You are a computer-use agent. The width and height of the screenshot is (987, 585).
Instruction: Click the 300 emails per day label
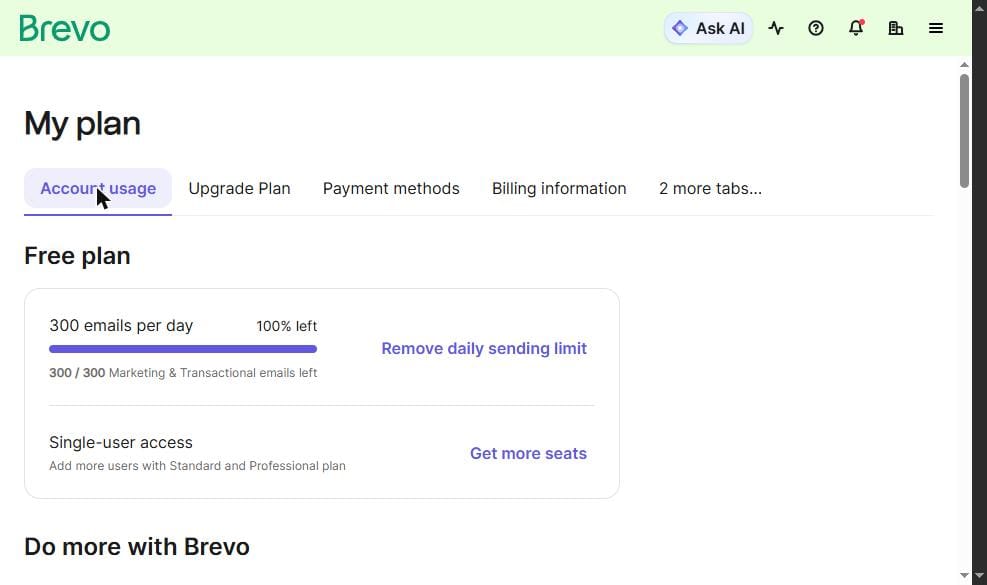(121, 326)
